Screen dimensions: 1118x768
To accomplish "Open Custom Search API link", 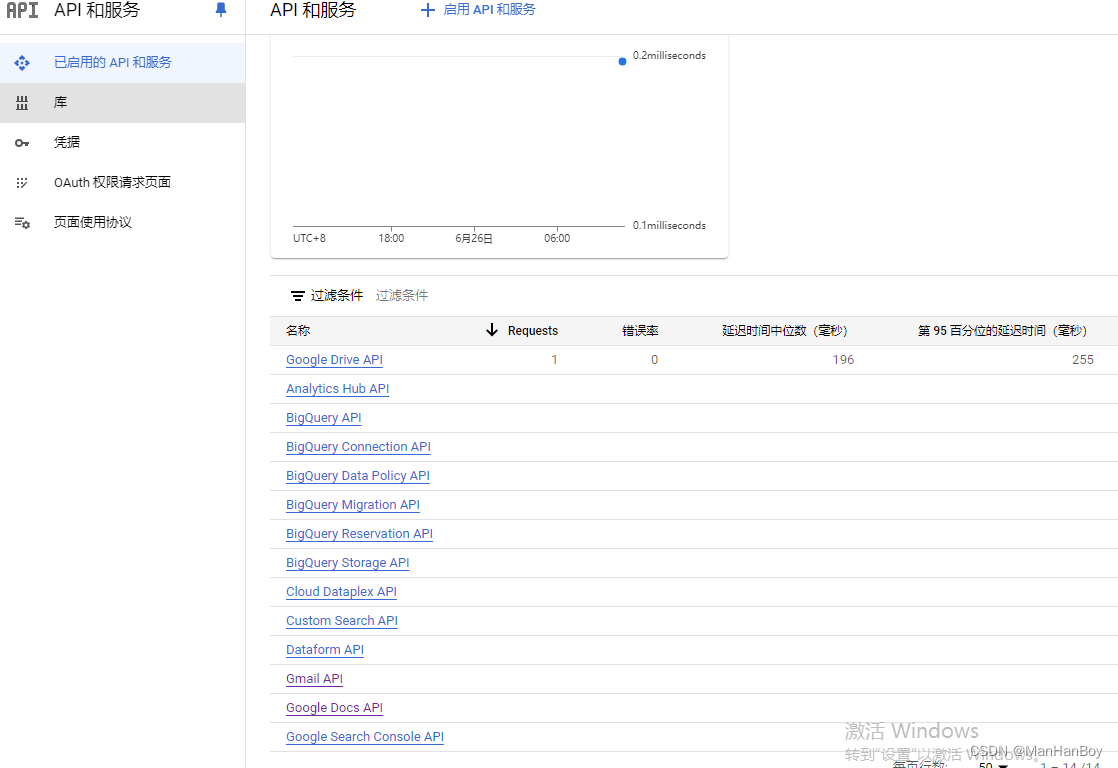I will pyautogui.click(x=342, y=620).
